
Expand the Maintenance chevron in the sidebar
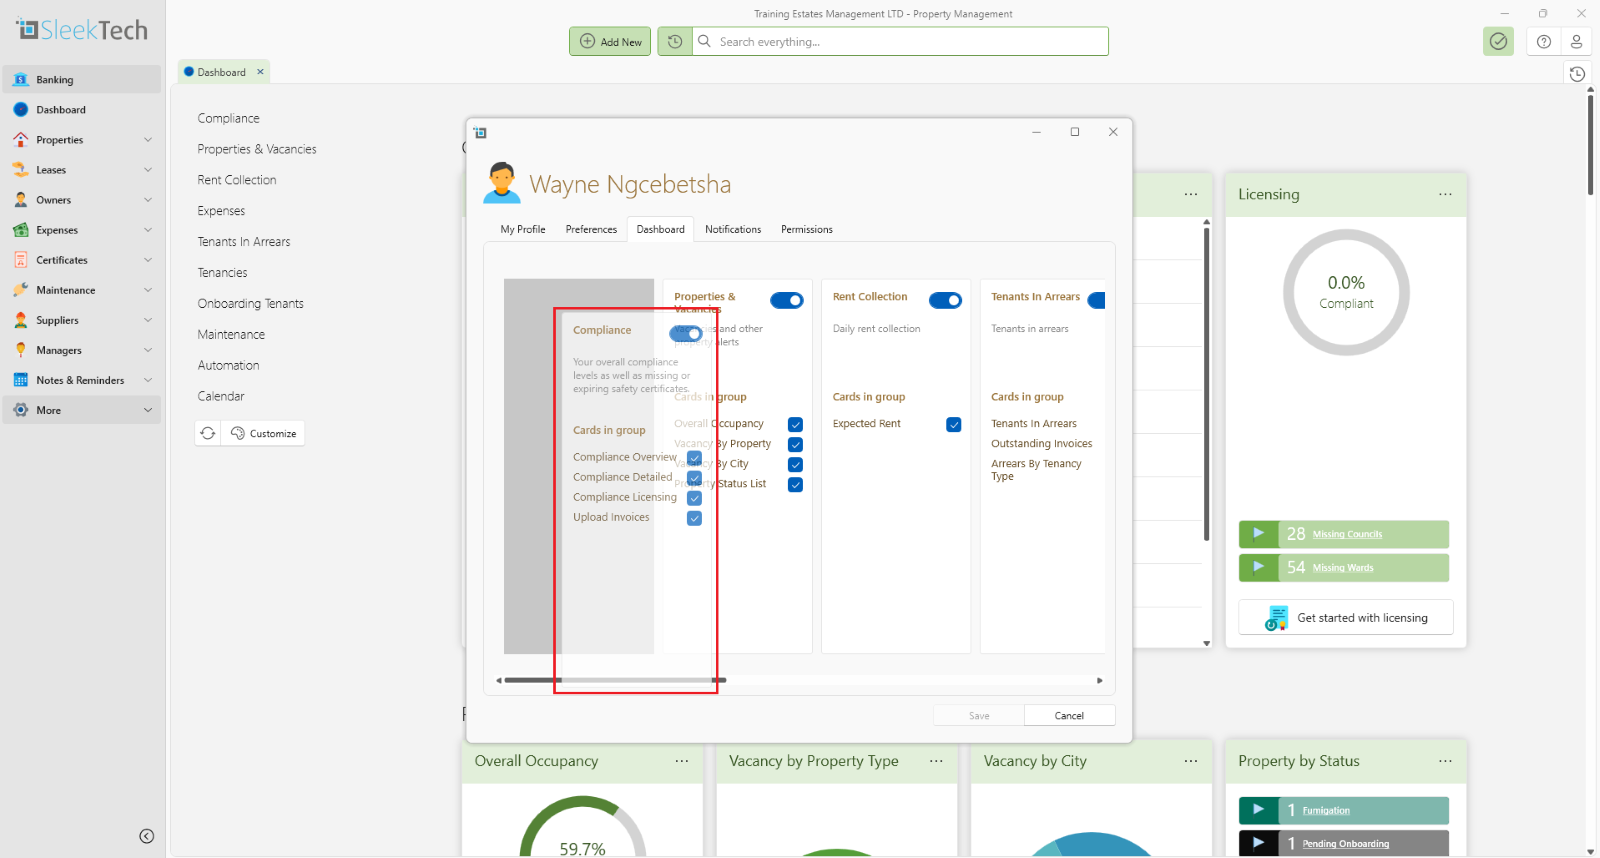[x=148, y=290]
